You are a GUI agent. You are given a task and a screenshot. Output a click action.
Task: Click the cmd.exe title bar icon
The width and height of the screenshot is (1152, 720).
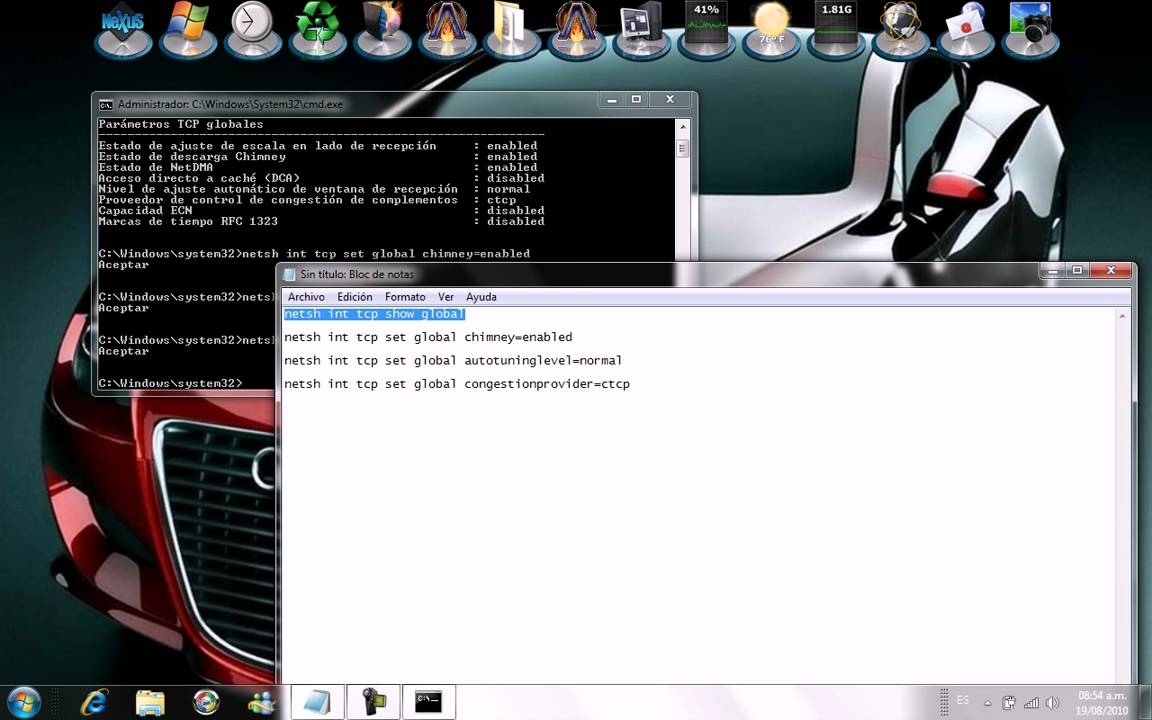(x=106, y=104)
